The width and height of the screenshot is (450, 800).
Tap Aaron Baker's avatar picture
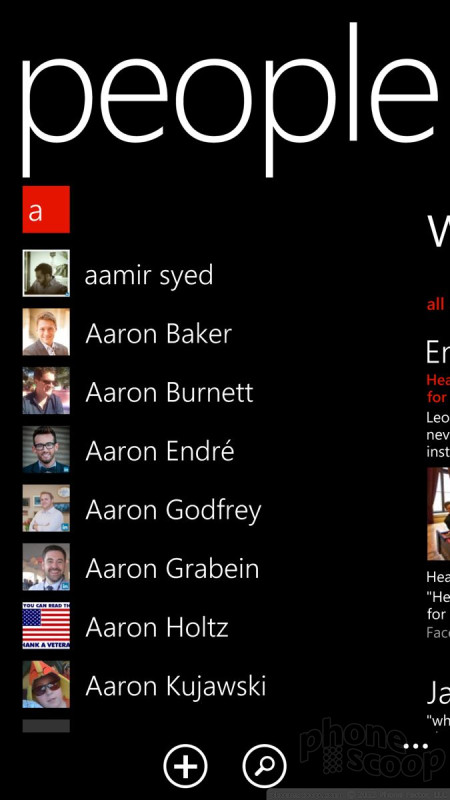click(46, 332)
